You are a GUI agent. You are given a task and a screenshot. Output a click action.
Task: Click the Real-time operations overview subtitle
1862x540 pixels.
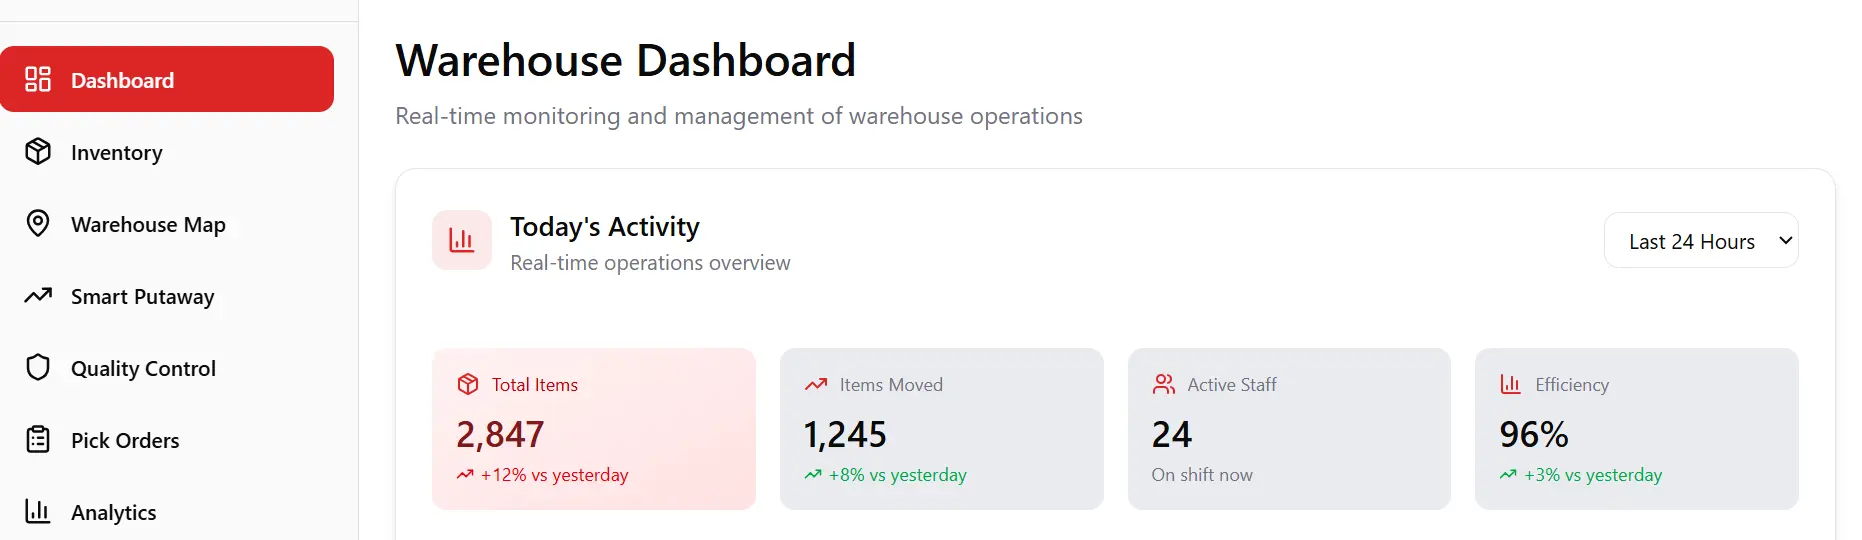pos(650,263)
